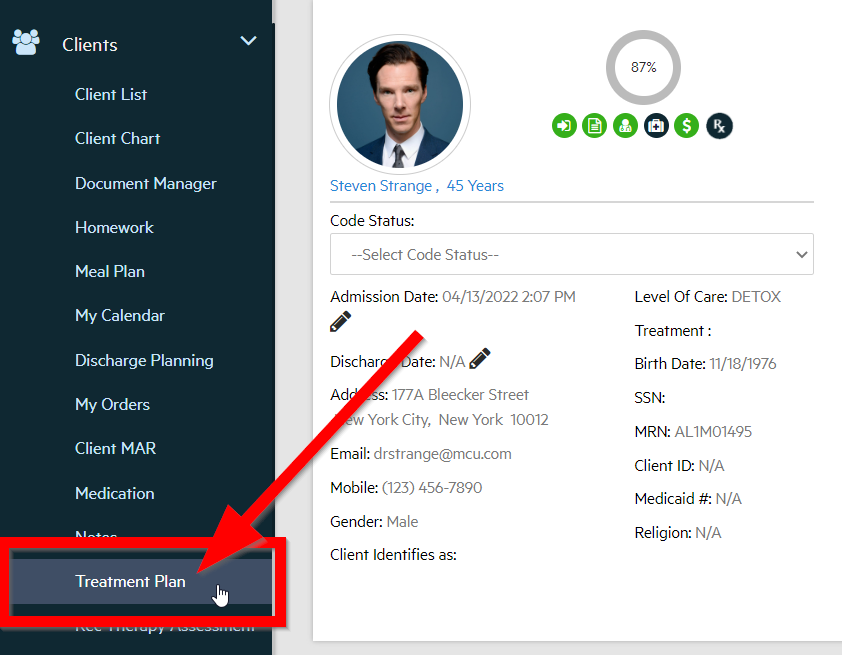The image size is (842, 655).
Task: Edit discharge date with pencil icon
Action: (480, 358)
